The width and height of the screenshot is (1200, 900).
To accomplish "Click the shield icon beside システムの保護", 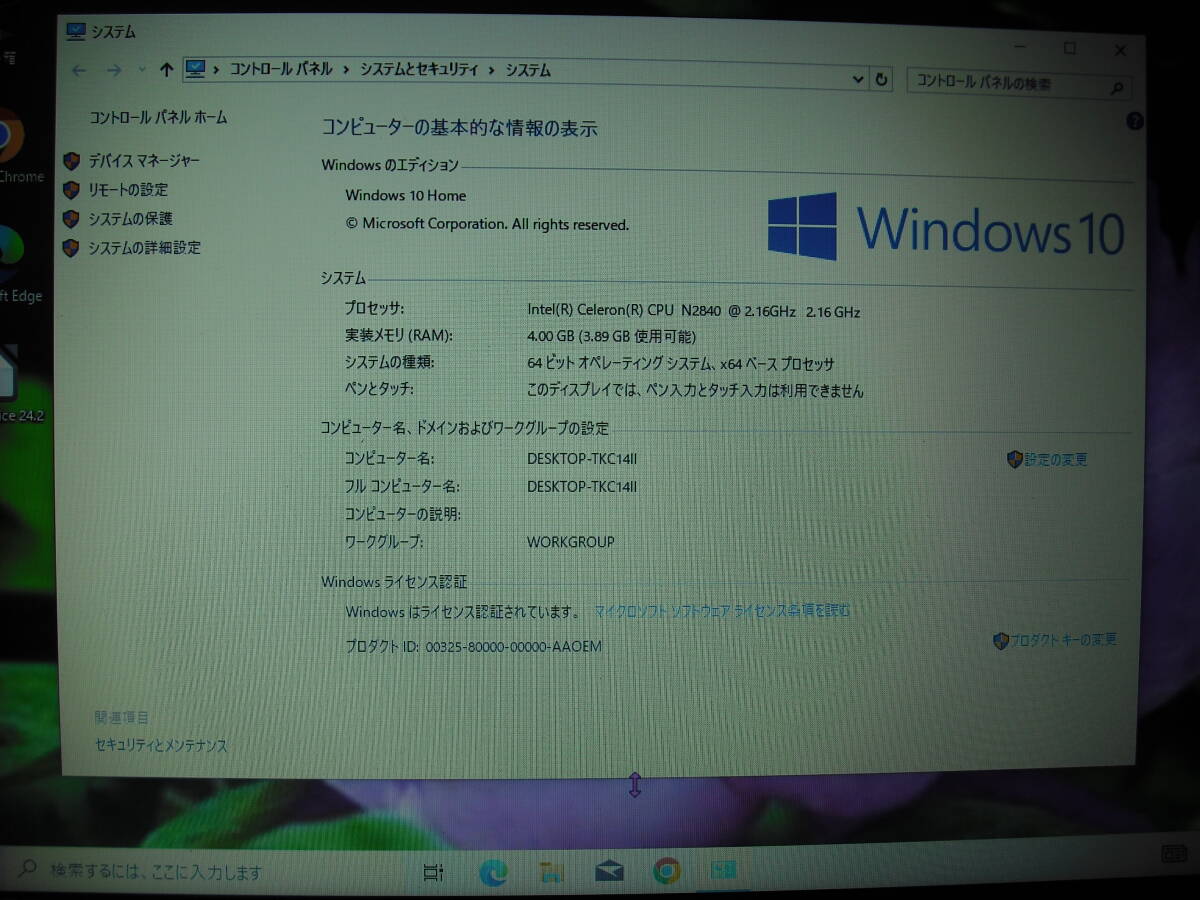I will coord(71,218).
